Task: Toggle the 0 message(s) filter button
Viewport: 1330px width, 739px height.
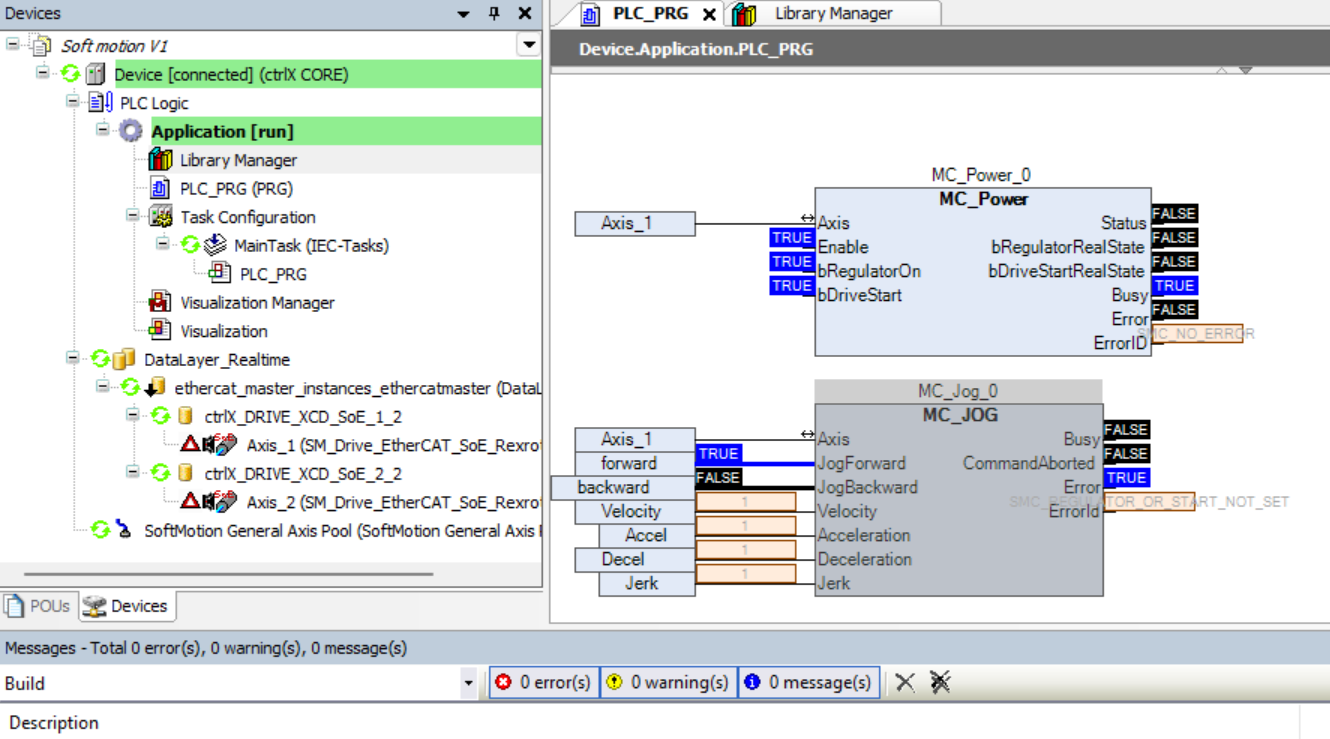Action: (808, 682)
